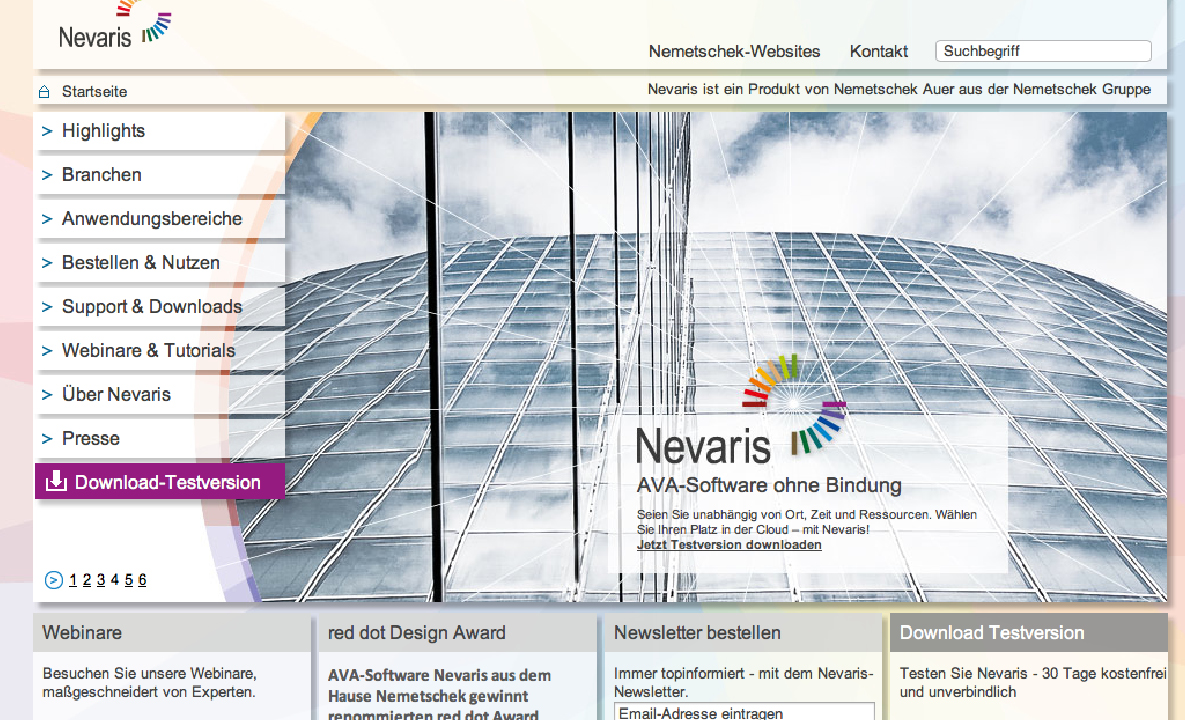Click the Webinare box heading
Image resolution: width=1185 pixels, height=720 pixels.
82,632
